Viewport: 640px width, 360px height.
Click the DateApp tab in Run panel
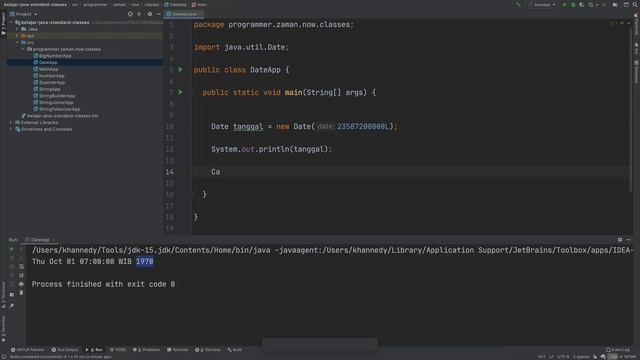coord(40,240)
